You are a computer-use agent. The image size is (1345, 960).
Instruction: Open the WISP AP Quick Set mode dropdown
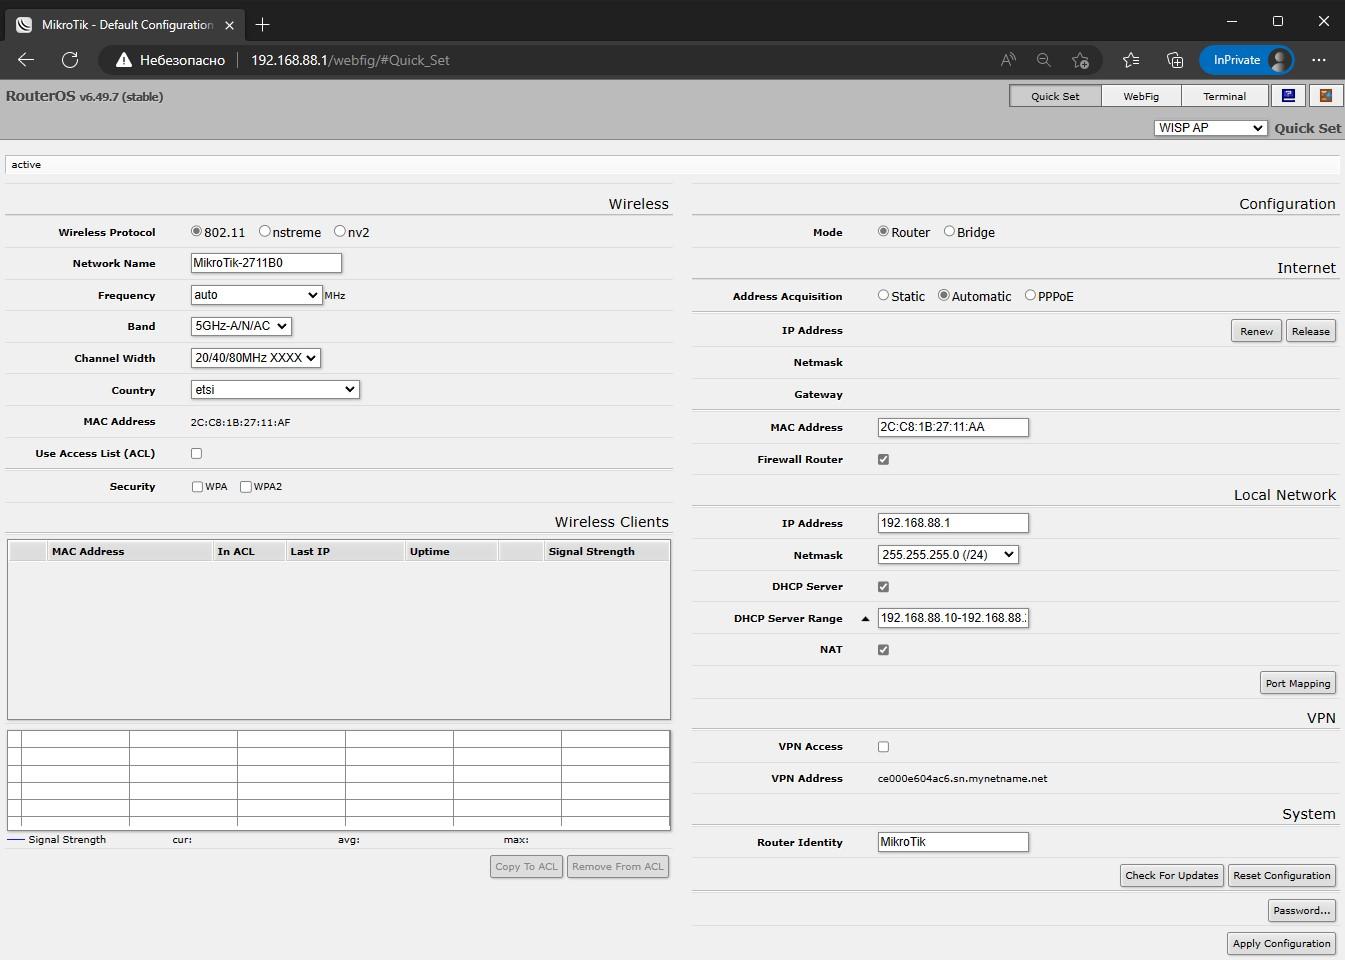click(x=1210, y=128)
